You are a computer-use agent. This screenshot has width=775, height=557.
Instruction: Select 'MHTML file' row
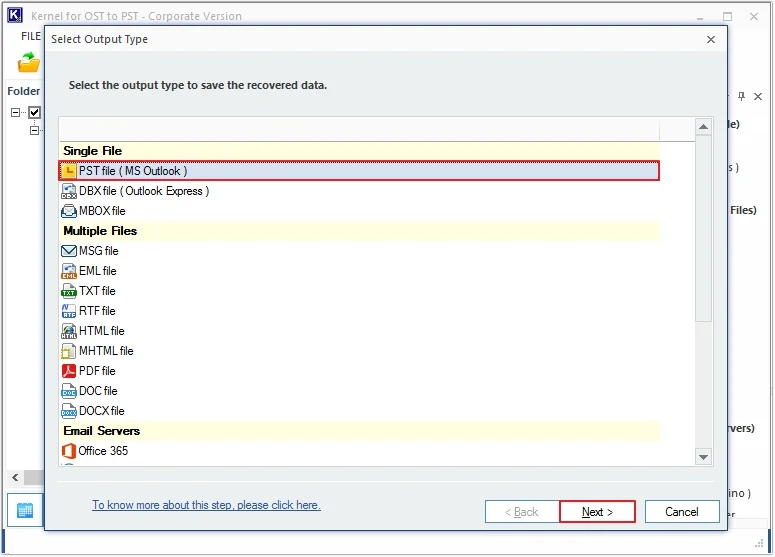(359, 351)
